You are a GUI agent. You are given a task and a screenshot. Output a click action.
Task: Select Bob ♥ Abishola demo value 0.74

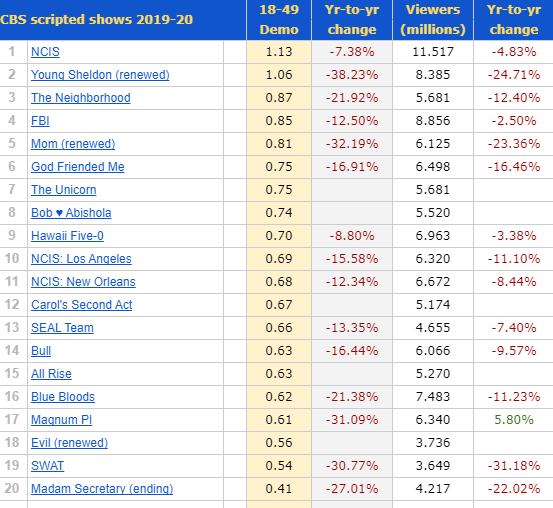click(x=279, y=213)
